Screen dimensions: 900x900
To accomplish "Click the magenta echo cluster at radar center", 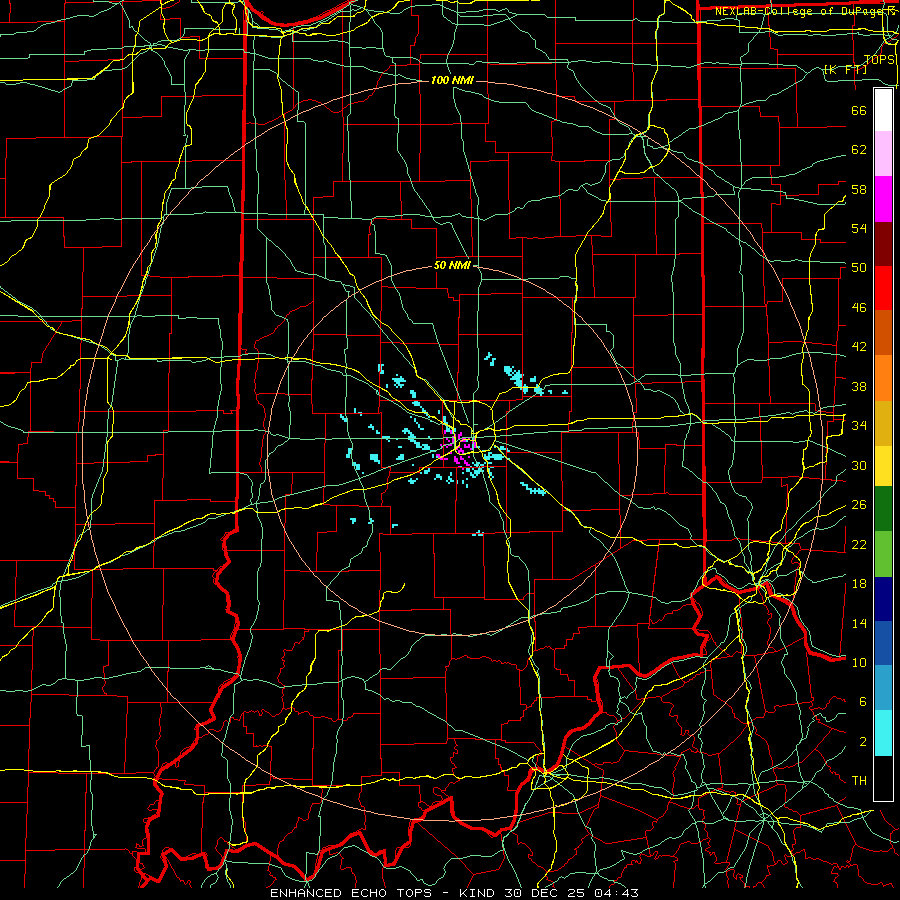I will 457,449.
